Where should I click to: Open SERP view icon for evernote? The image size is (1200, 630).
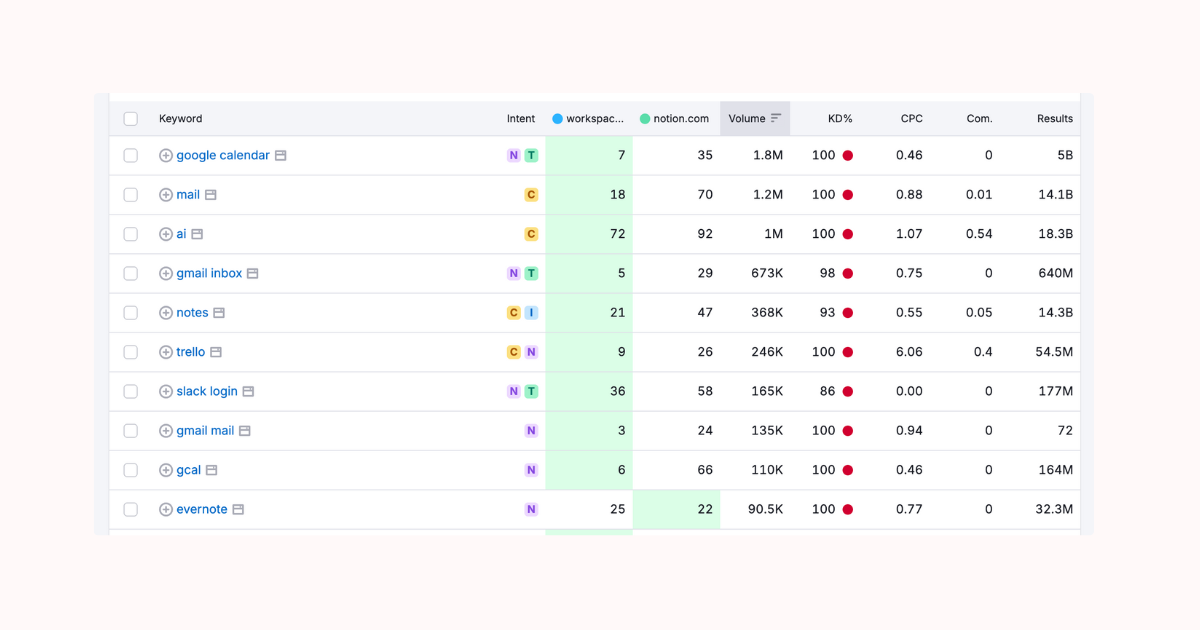pos(238,509)
